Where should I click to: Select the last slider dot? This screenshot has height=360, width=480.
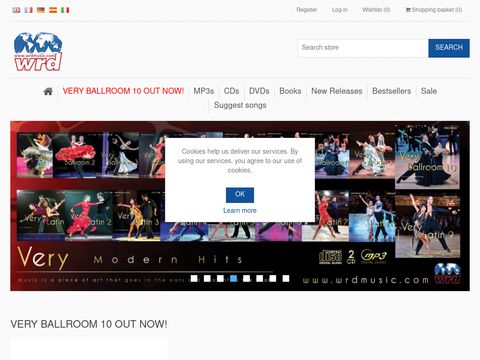(286, 278)
